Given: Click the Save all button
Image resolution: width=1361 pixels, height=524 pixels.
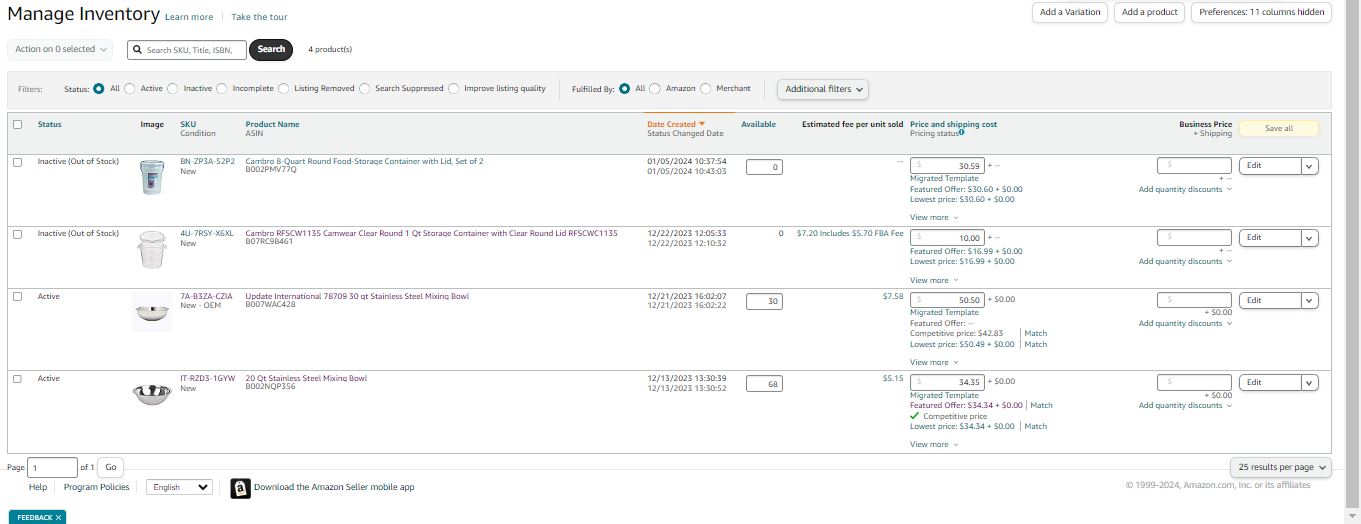Looking at the screenshot, I should (x=1278, y=128).
